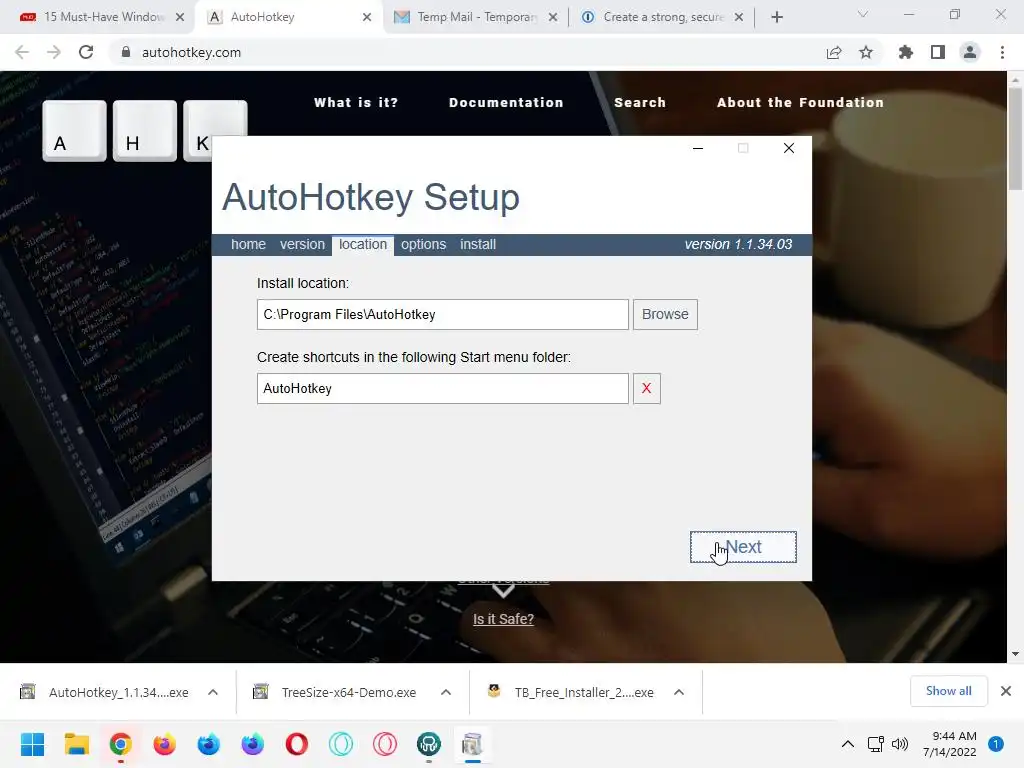This screenshot has height=768, width=1024.
Task: Click Browse for install location
Action: coord(665,315)
